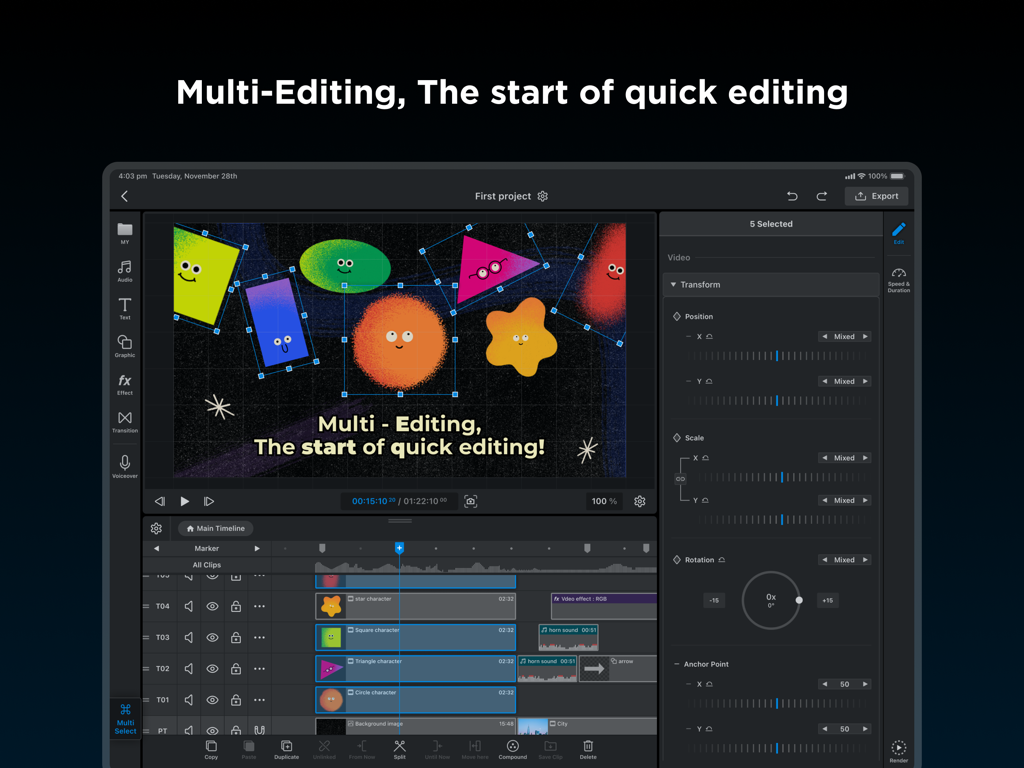Select the Text tool in the sidebar
This screenshot has height=768, width=1024.
(124, 308)
